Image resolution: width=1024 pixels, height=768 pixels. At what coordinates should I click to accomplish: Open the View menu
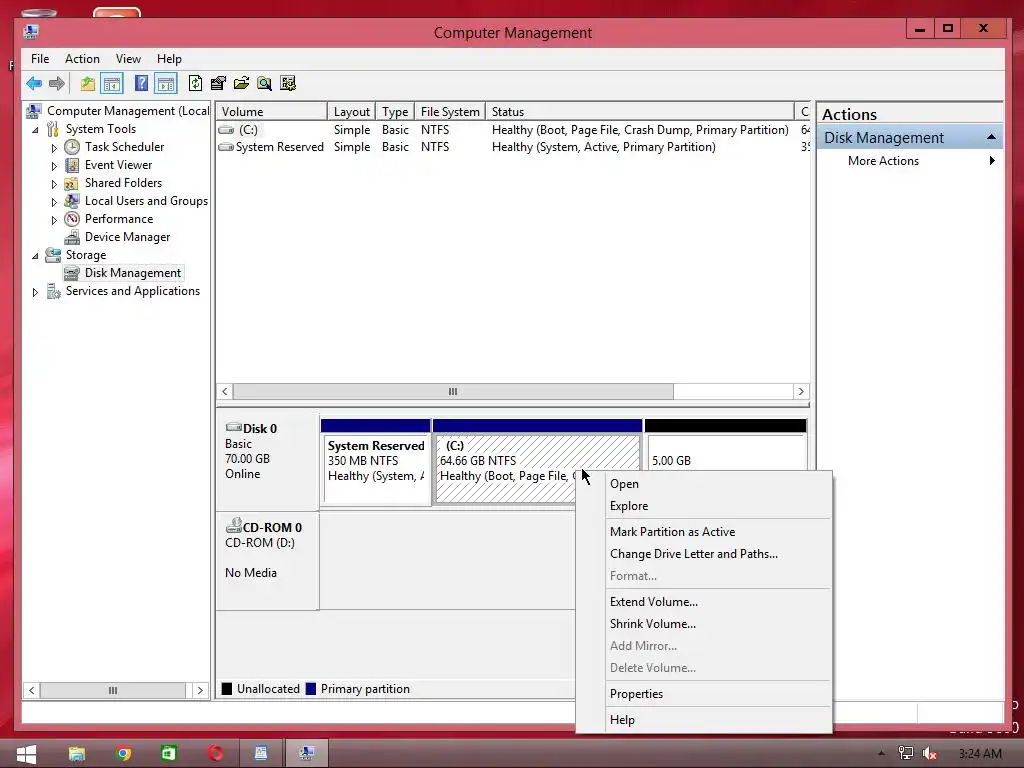point(128,59)
